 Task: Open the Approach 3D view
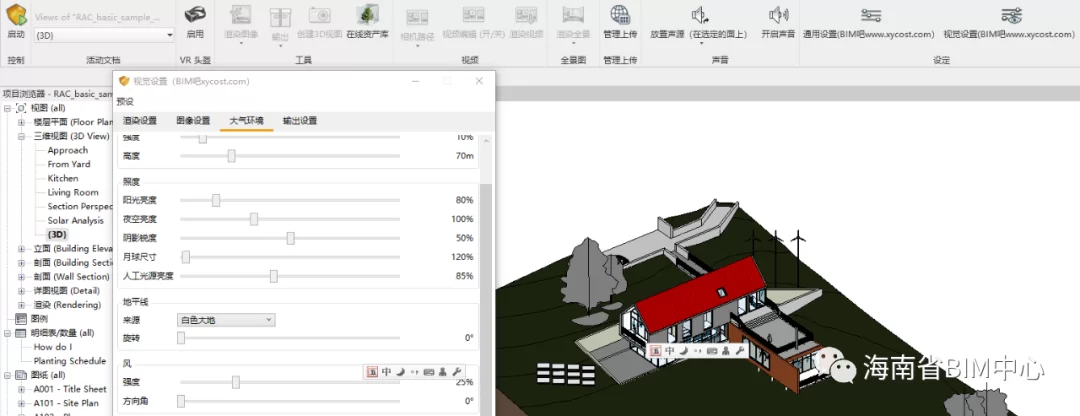[68, 150]
